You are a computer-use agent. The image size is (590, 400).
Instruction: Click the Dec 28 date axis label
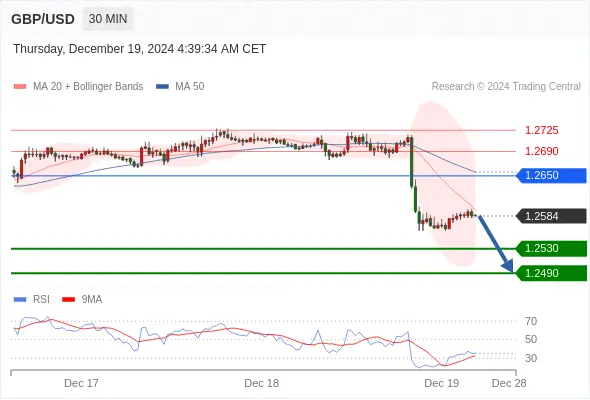pyautogui.click(x=509, y=383)
